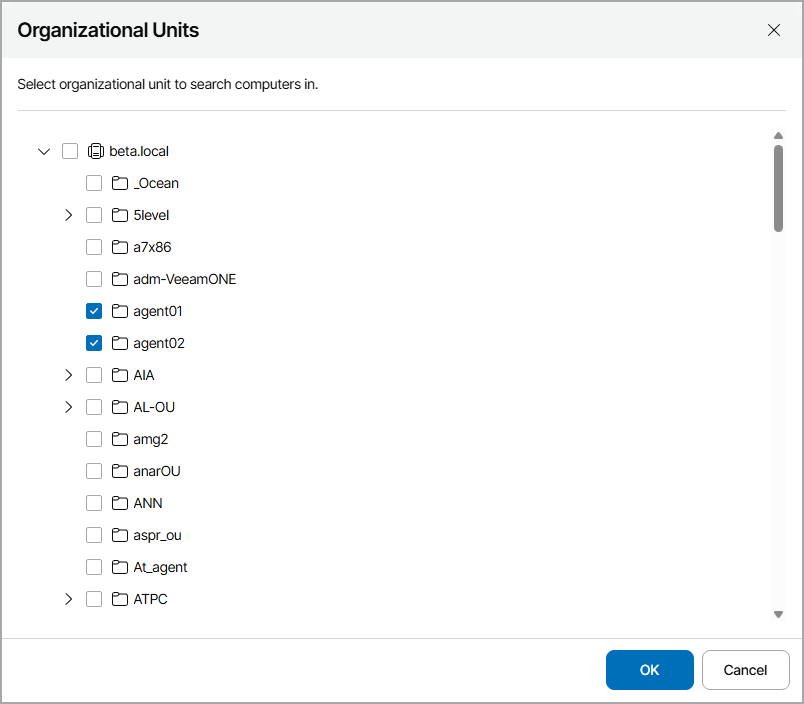
Task: Expand the 5level organizational unit
Action: [68, 215]
